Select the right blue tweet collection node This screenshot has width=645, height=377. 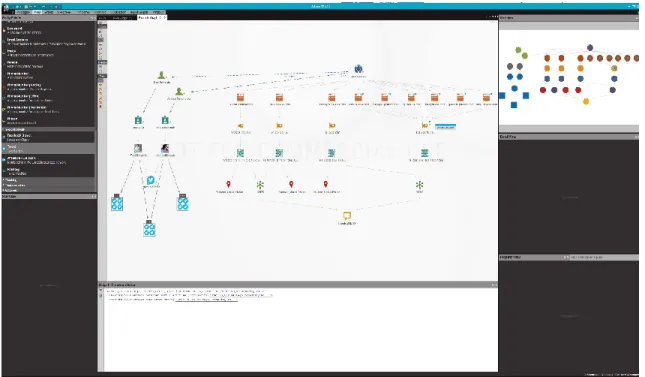pyautogui.click(x=183, y=203)
